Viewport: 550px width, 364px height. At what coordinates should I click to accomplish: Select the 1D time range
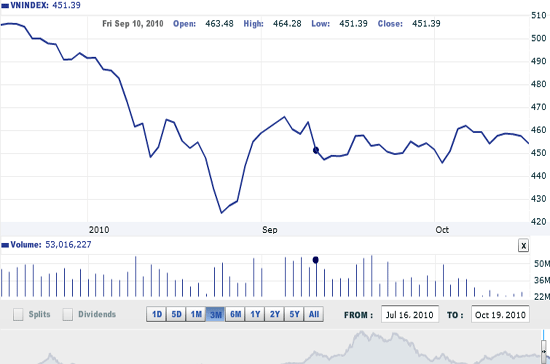156,314
